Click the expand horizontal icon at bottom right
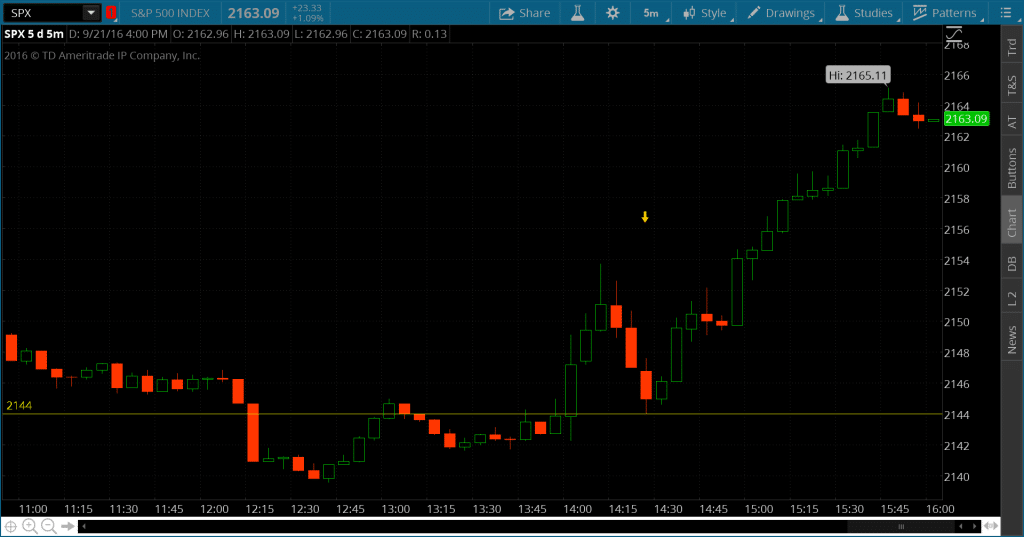This screenshot has width=1024, height=537. click(991, 526)
